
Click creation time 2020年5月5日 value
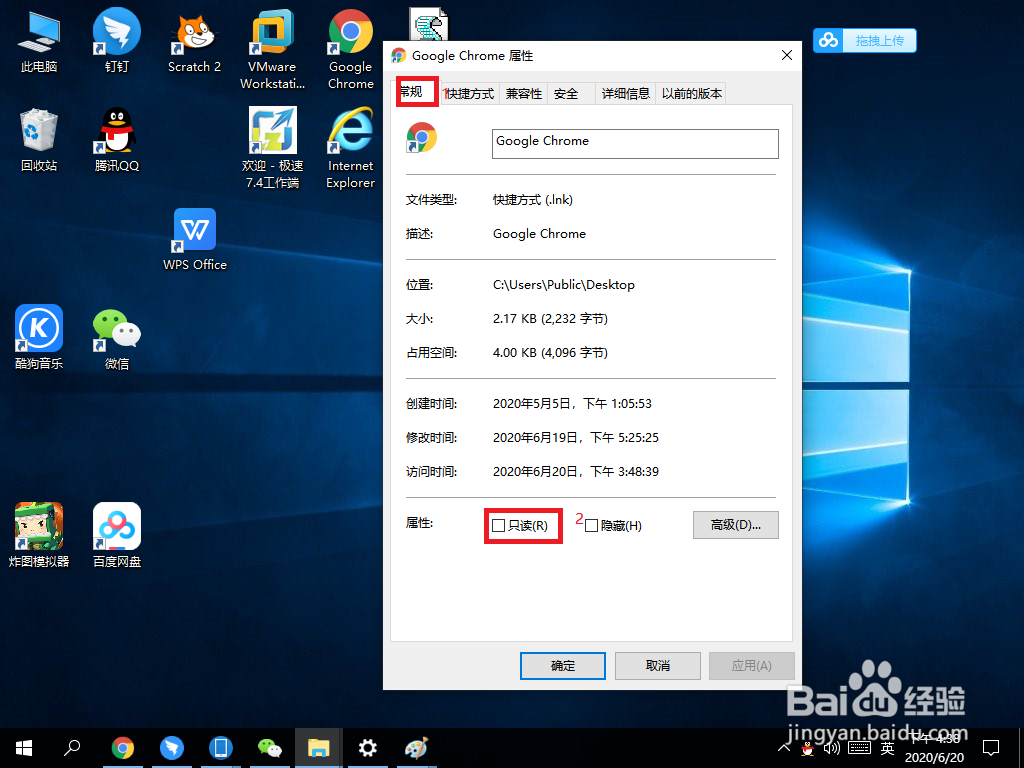(x=572, y=404)
